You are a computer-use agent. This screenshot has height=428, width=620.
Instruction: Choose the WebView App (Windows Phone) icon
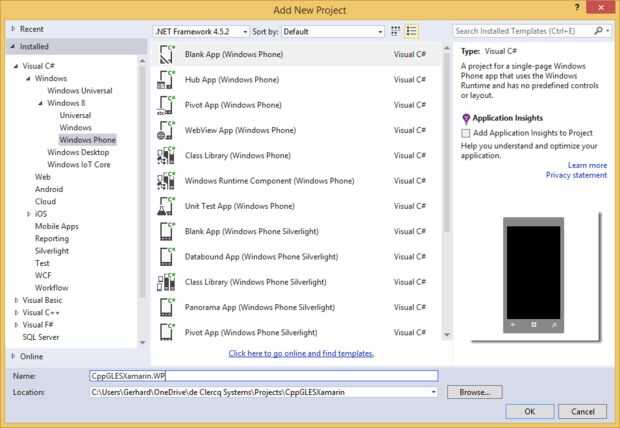click(x=166, y=131)
